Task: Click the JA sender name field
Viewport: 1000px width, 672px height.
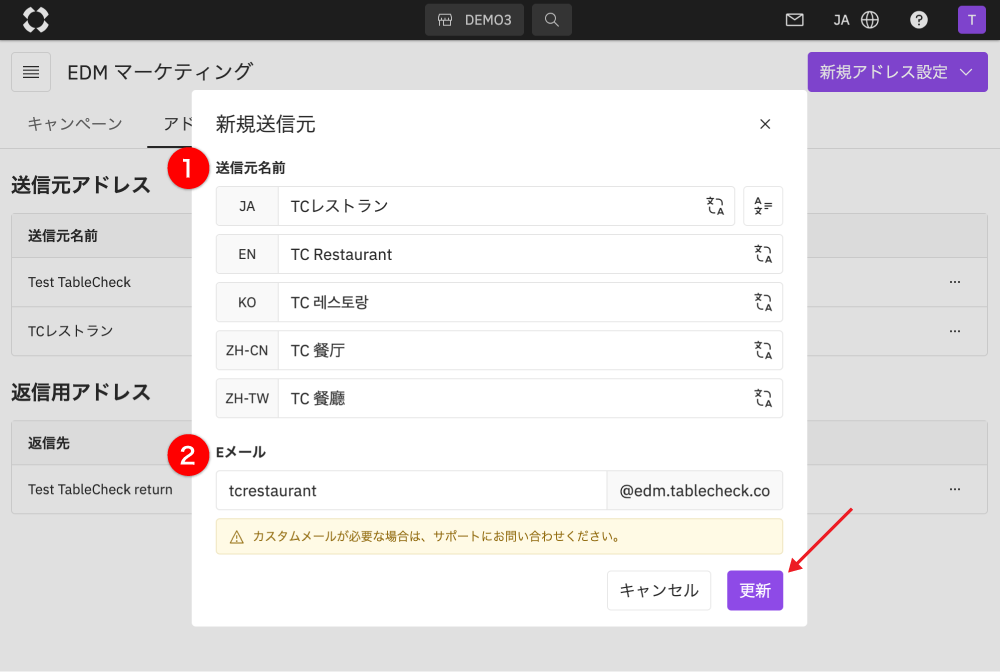Action: (491, 206)
